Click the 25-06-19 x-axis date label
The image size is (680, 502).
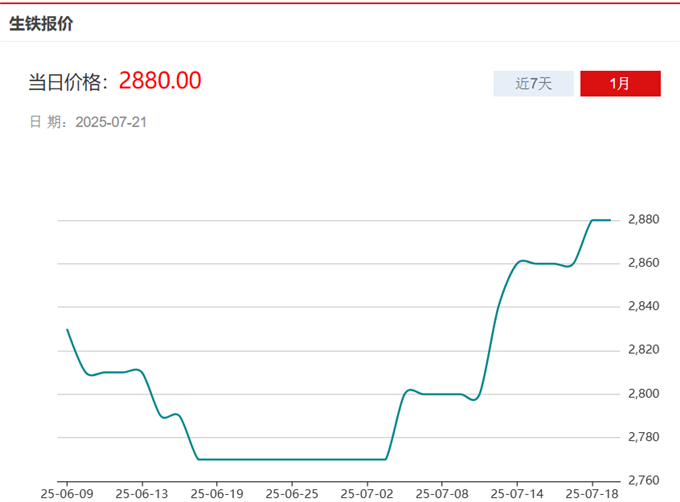pyautogui.click(x=217, y=494)
